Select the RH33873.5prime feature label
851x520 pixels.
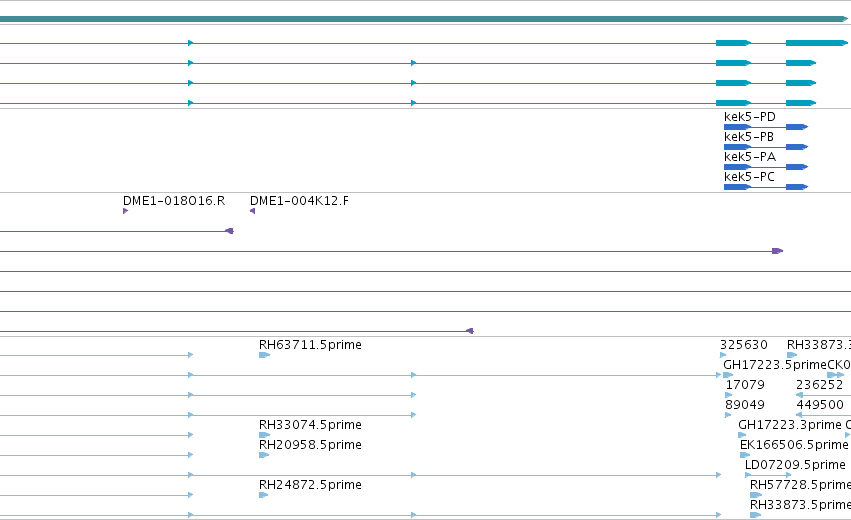801,505
